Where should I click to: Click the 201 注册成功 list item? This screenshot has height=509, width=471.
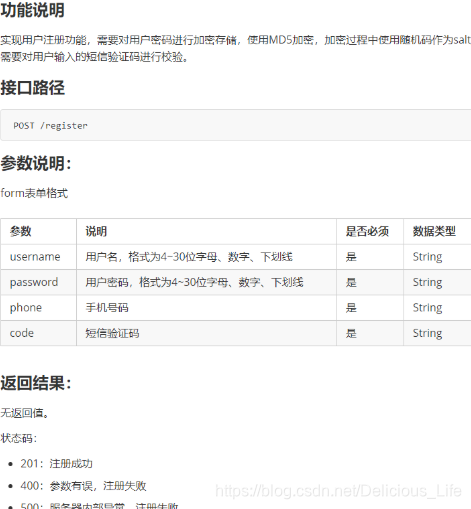56,464
